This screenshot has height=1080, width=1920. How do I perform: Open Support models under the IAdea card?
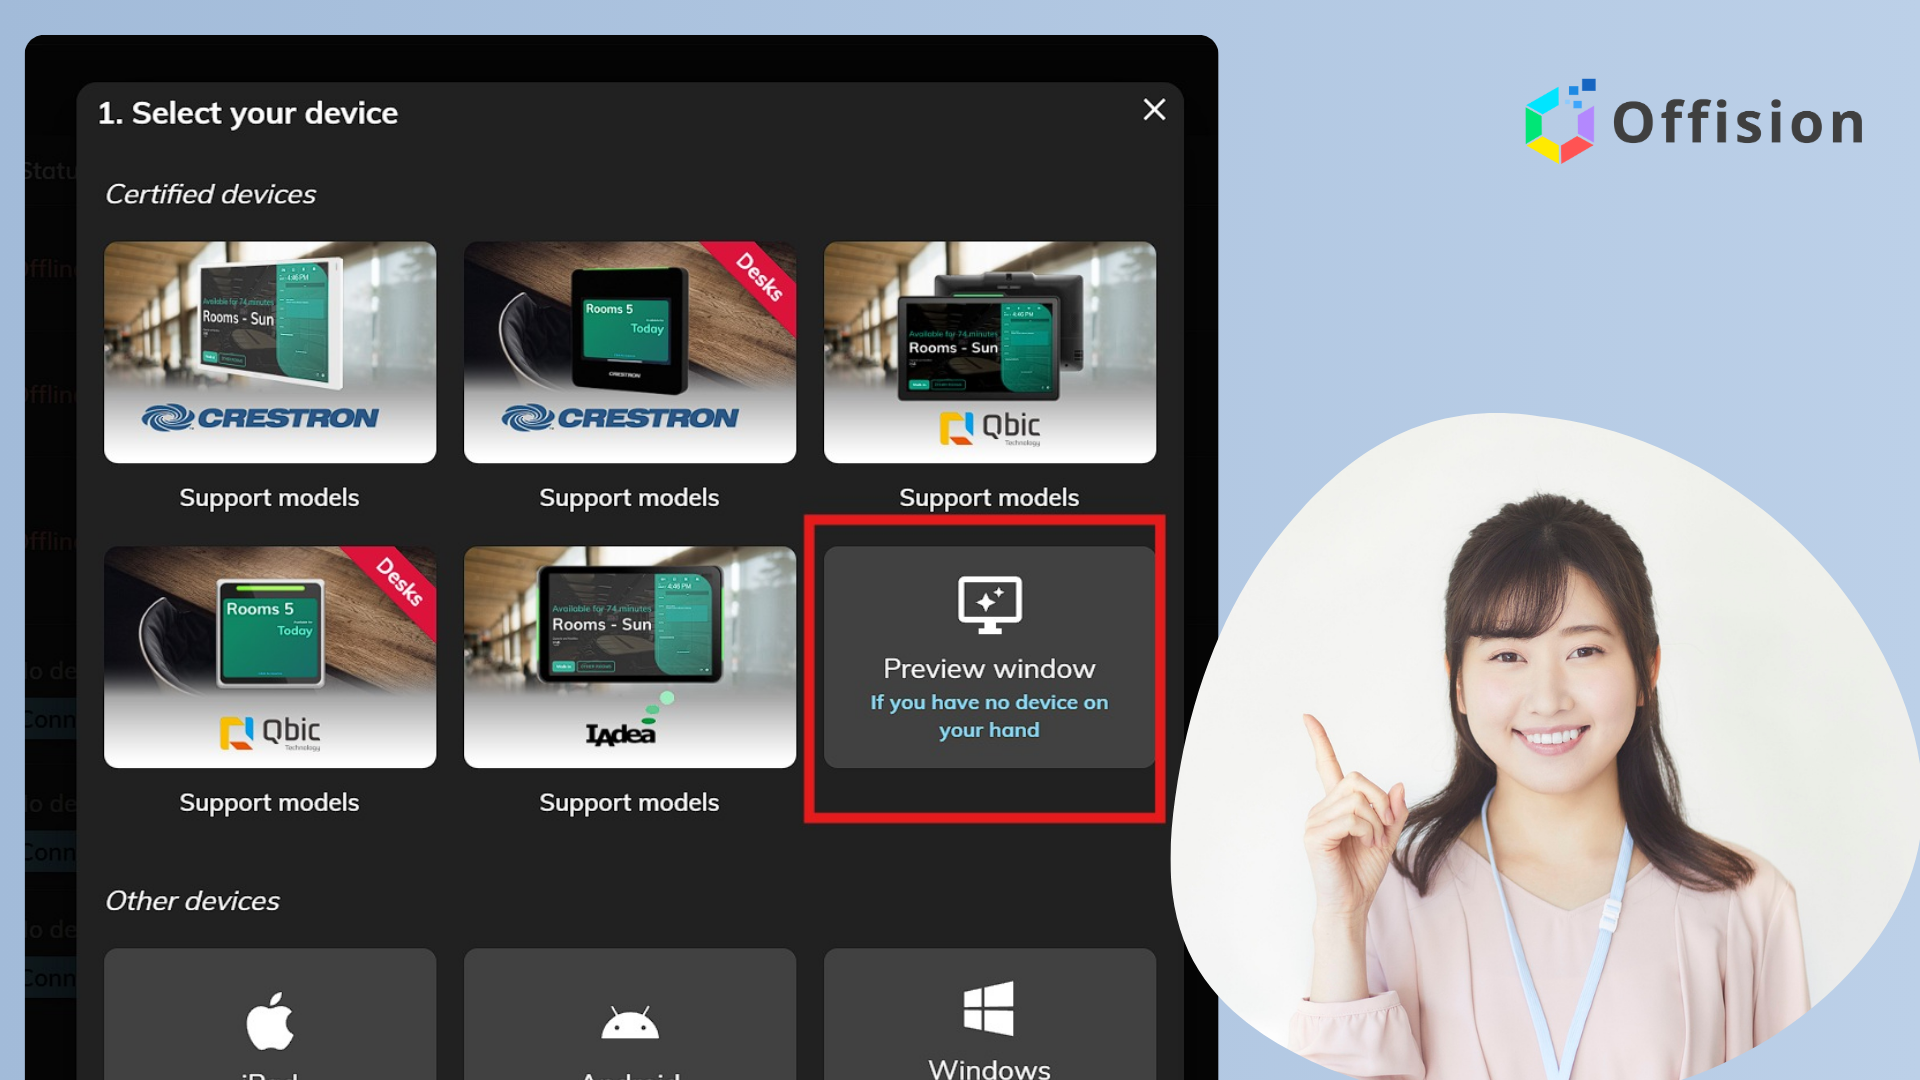coord(629,802)
